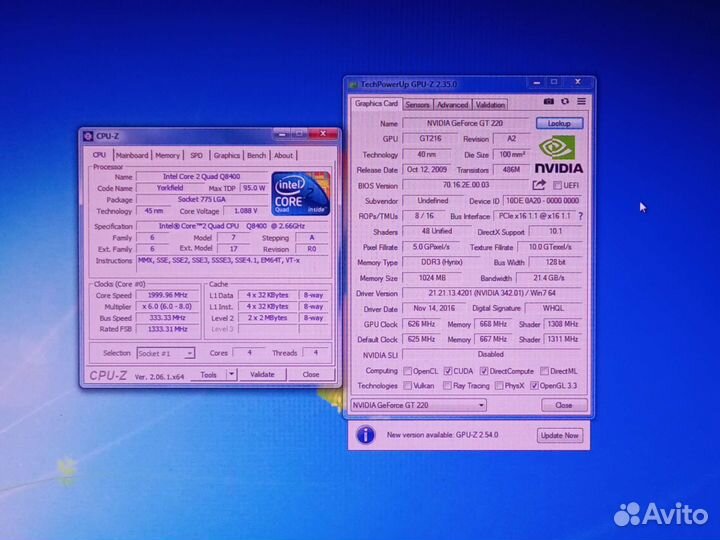720x540 pixels.
Task: Click the Validate button in CPU-Z
Action: pyautogui.click(x=262, y=374)
